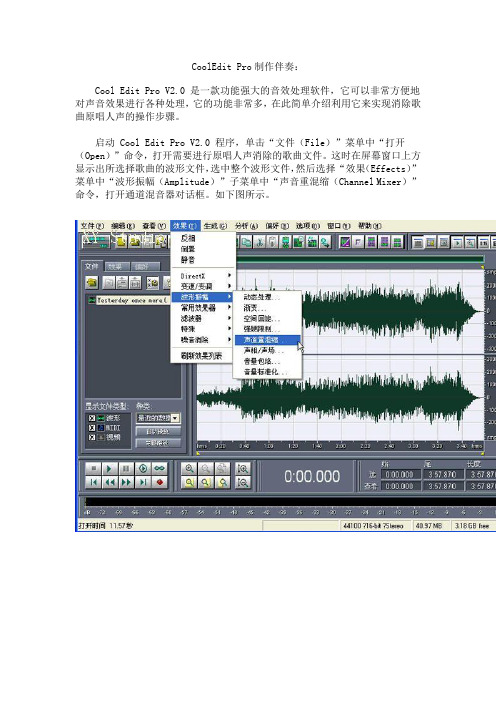Start recording with the red Record button
The image size is (496, 702).
point(160,482)
